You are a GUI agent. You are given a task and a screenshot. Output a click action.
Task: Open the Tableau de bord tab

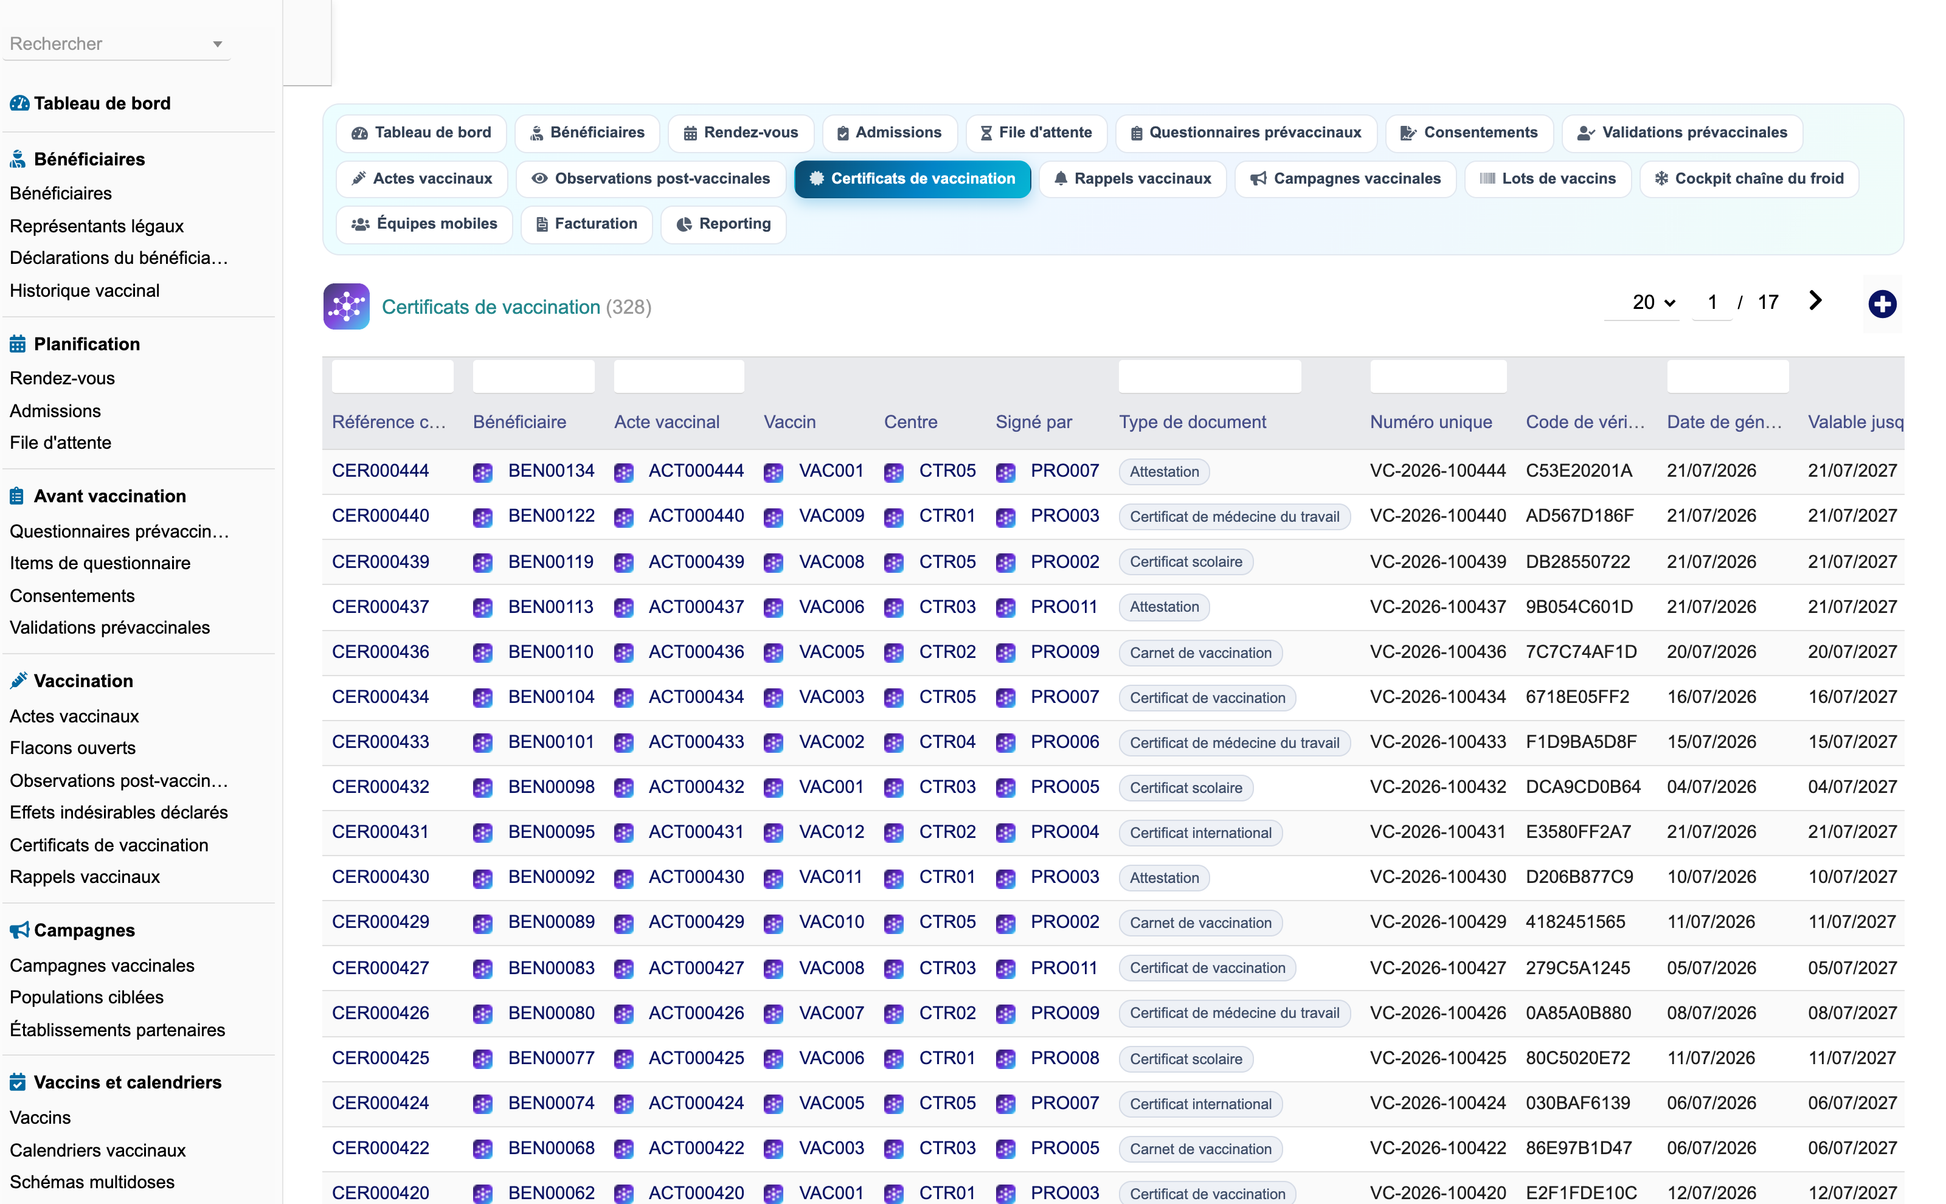[421, 133]
